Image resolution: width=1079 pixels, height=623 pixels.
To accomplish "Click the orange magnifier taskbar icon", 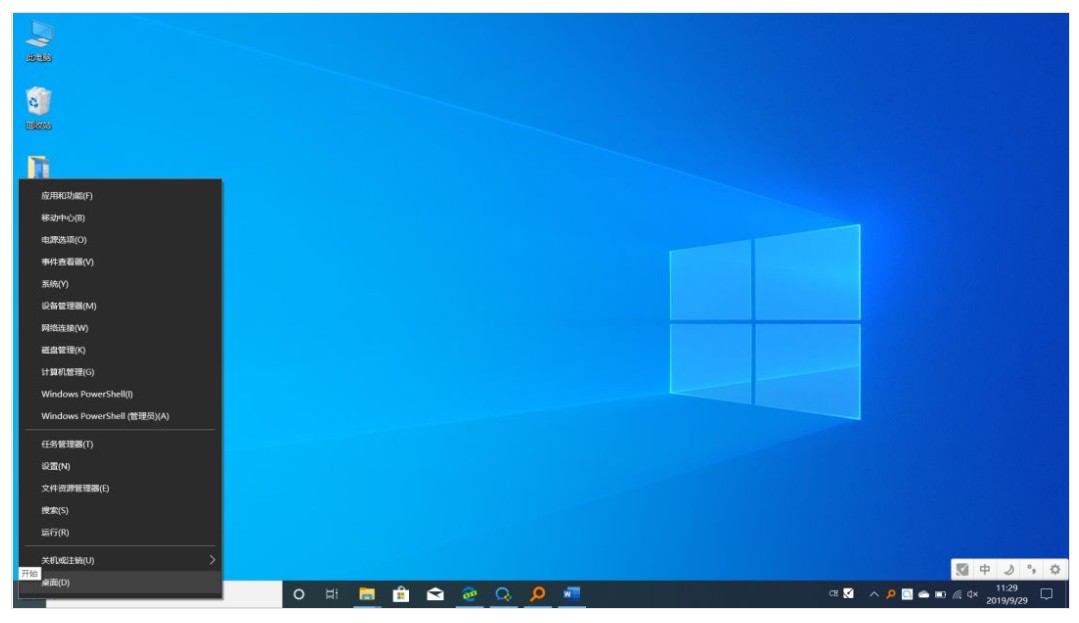I will coord(537,594).
